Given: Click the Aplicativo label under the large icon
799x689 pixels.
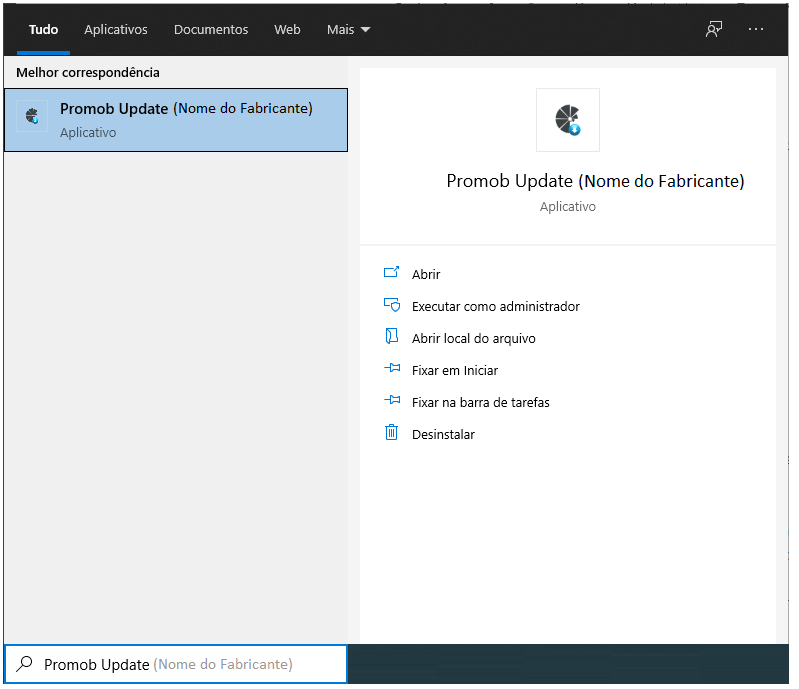Looking at the screenshot, I should point(568,206).
